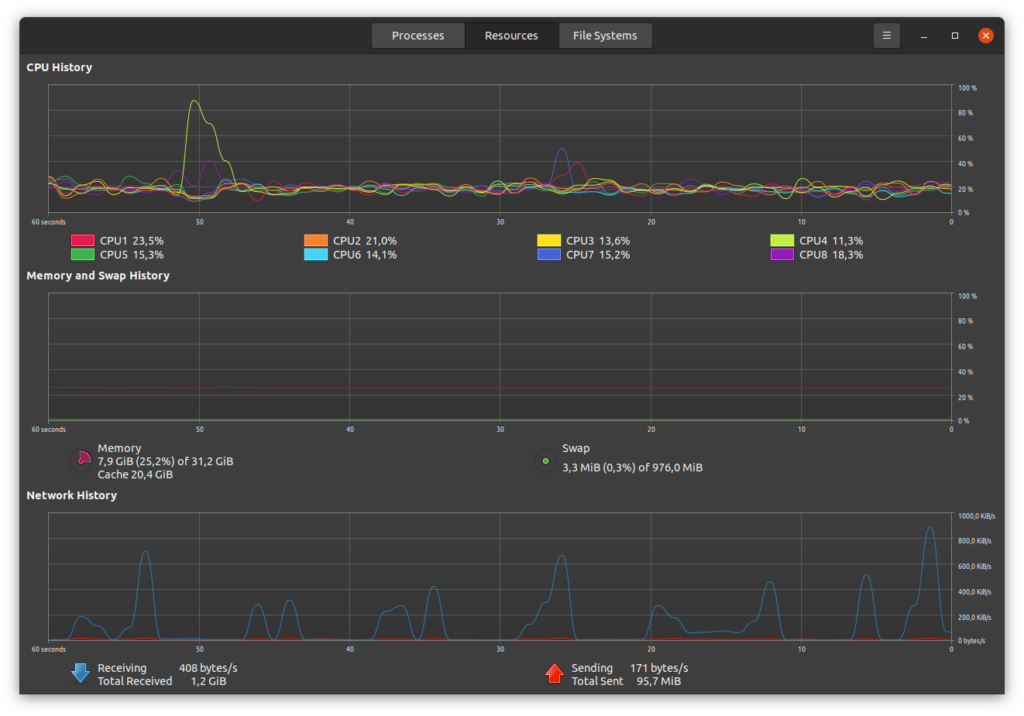Click the 7,9 GiB of 31,2 GiB text
The image size is (1024, 716).
pyautogui.click(x=165, y=461)
